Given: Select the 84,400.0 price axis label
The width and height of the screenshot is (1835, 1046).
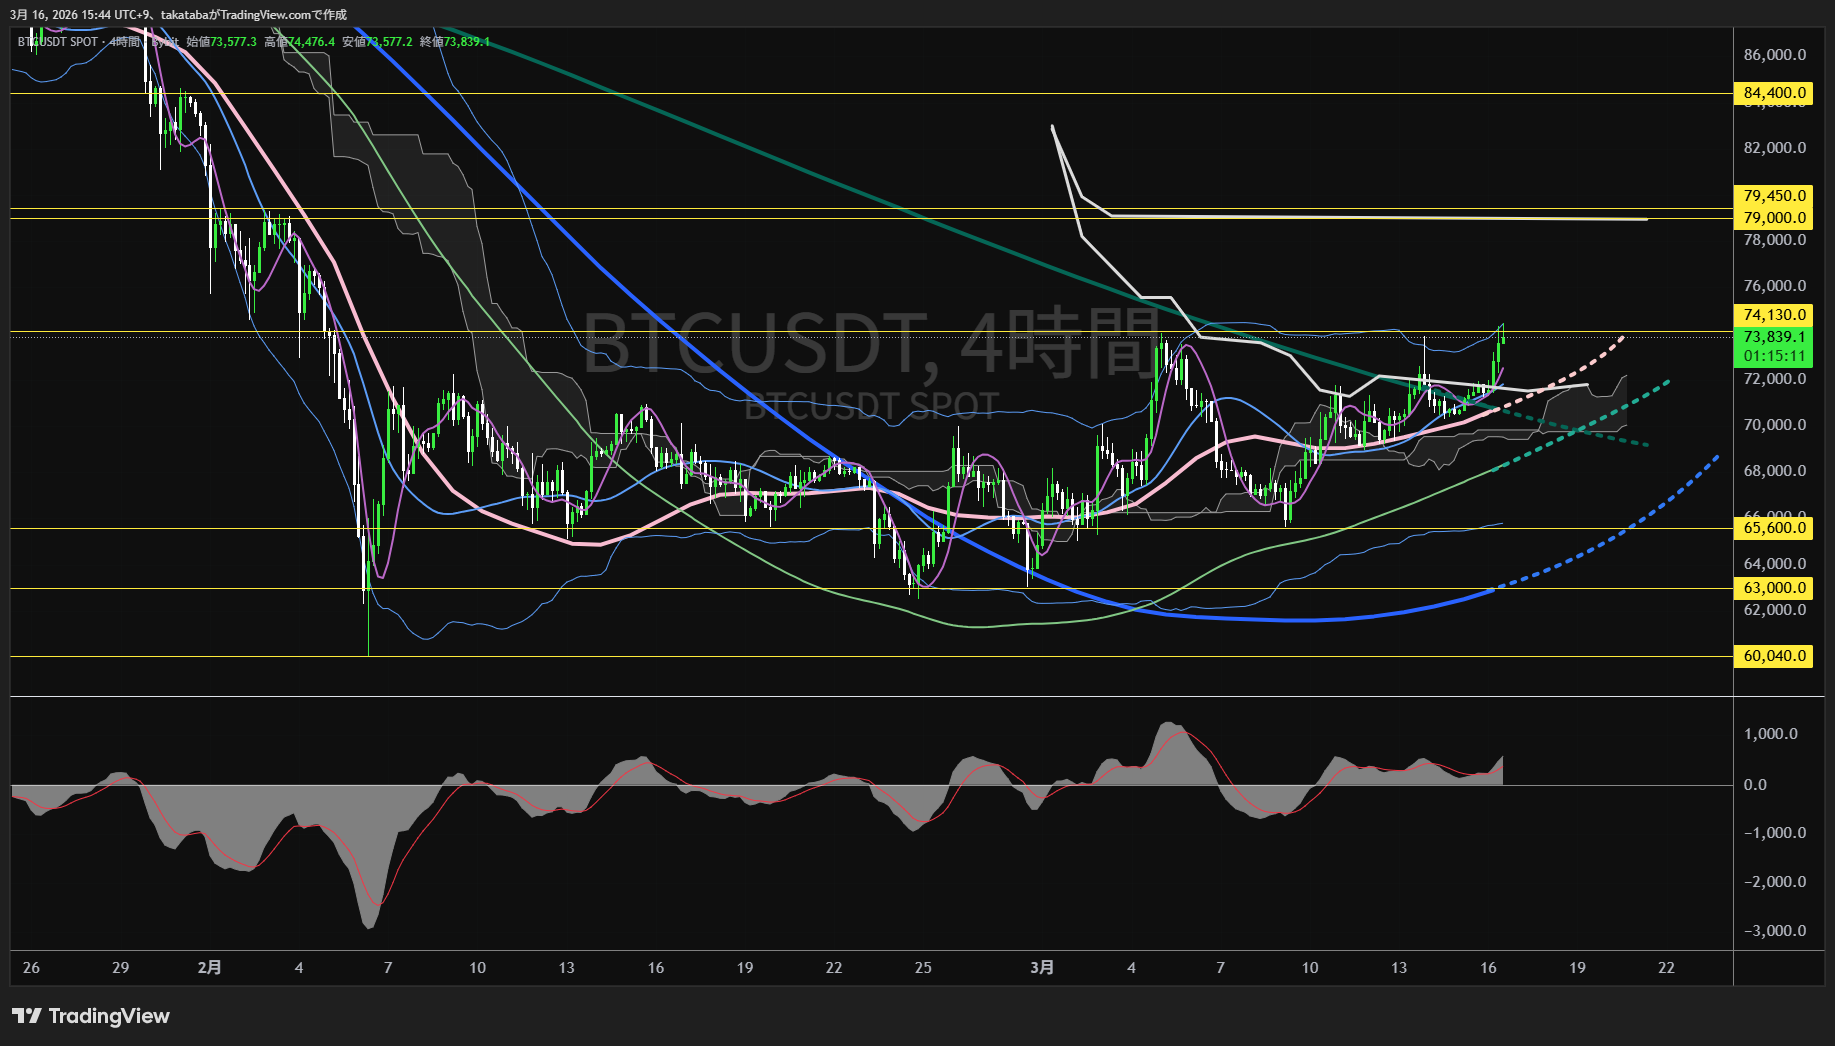Looking at the screenshot, I should (1772, 93).
